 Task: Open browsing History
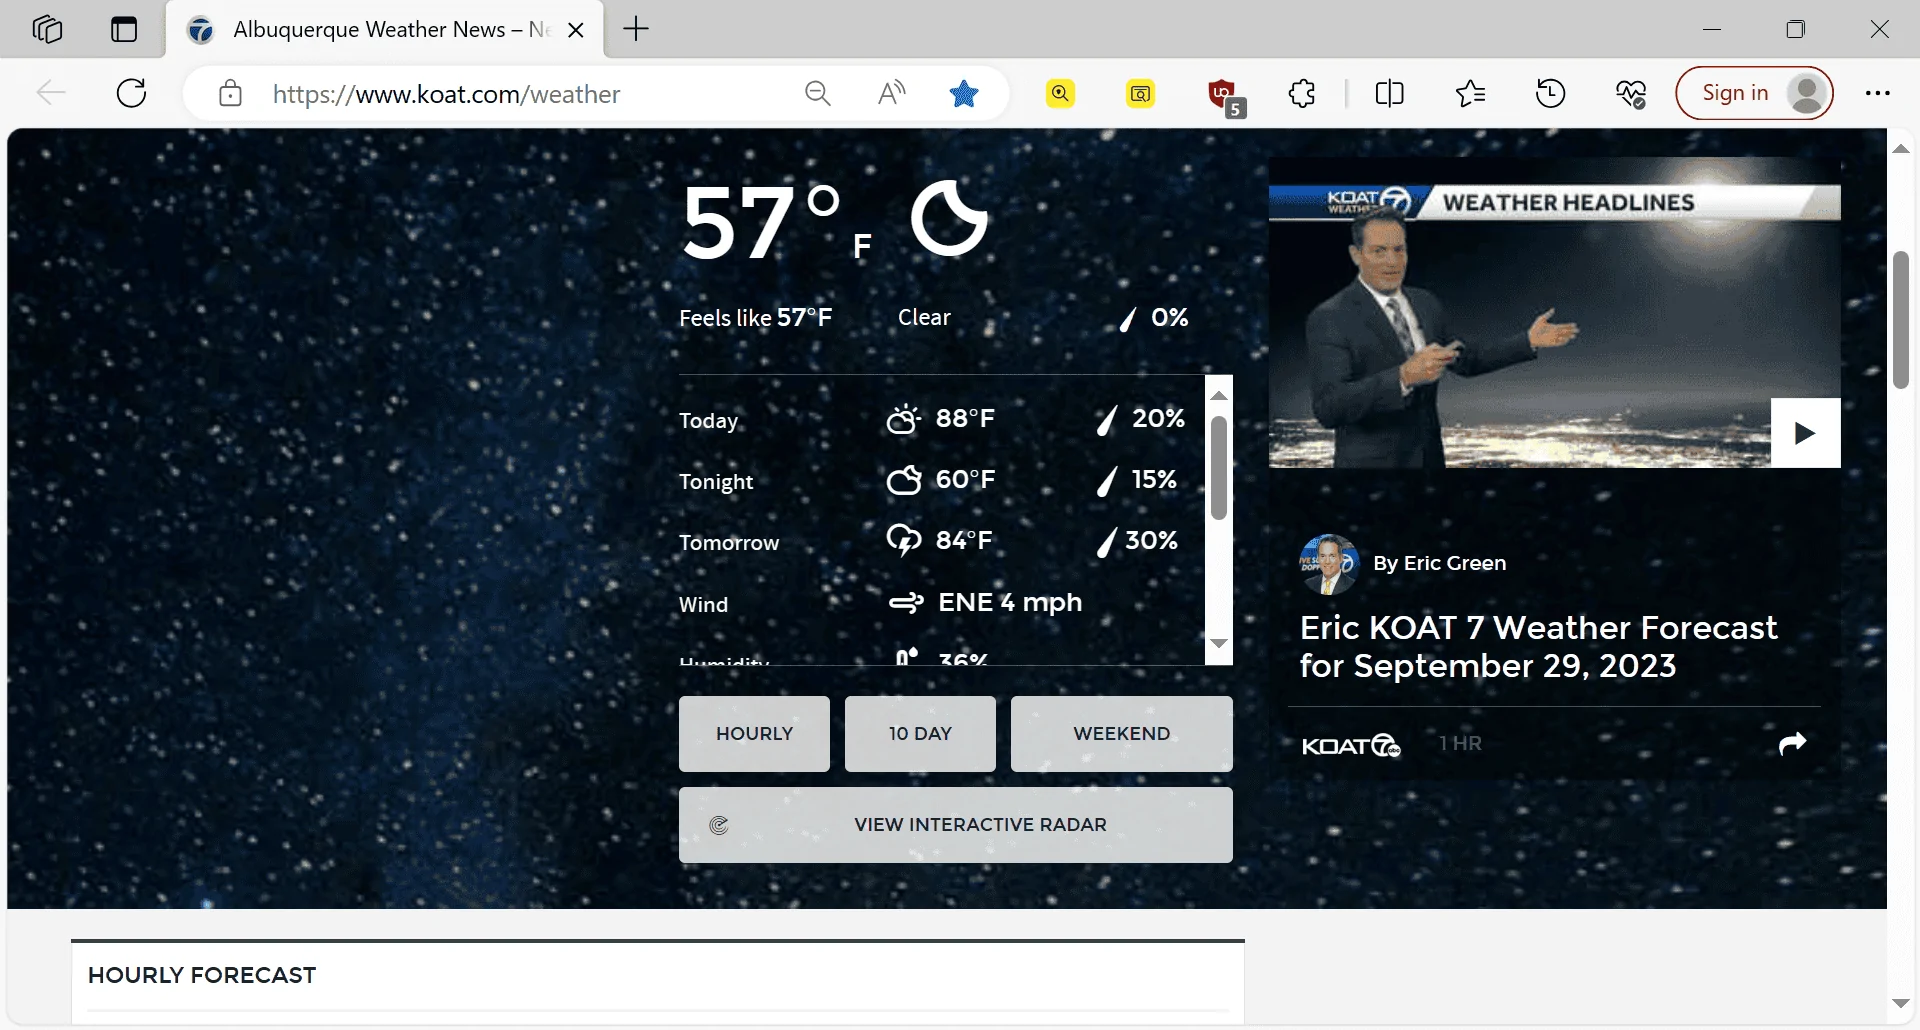point(1550,93)
